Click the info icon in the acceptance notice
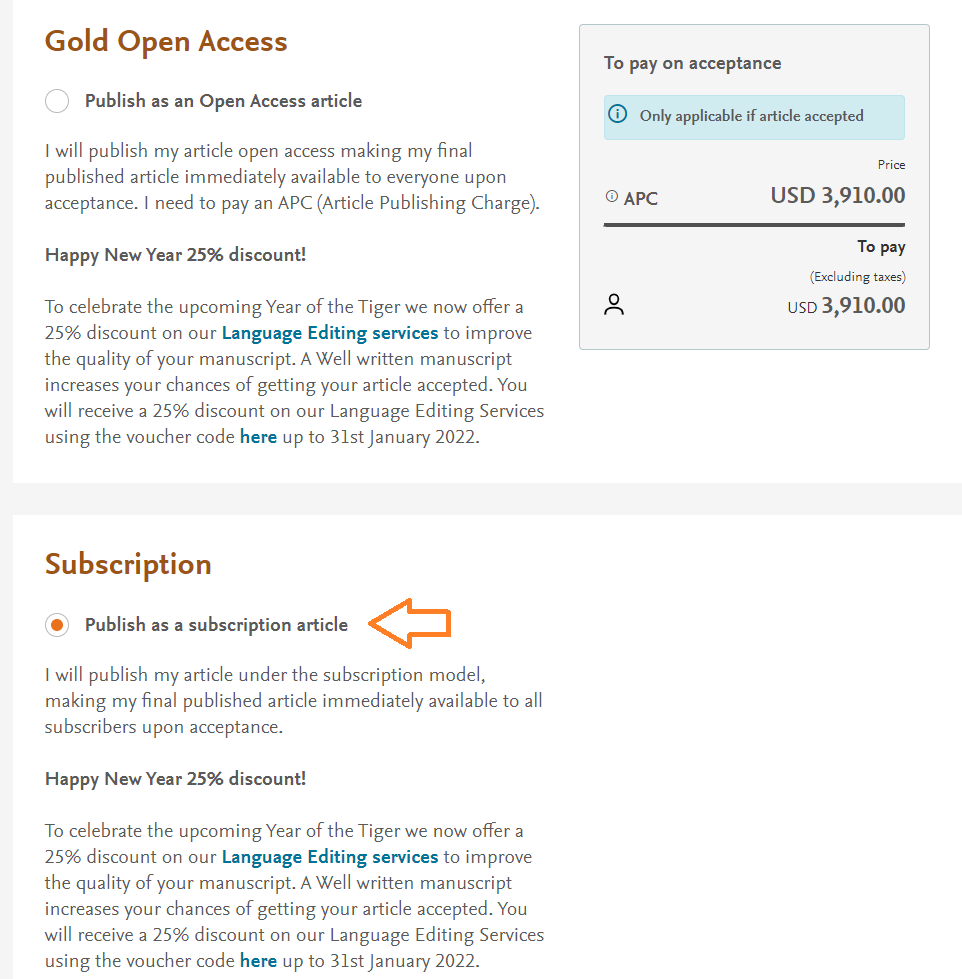This screenshot has width=962, height=979. [x=618, y=115]
